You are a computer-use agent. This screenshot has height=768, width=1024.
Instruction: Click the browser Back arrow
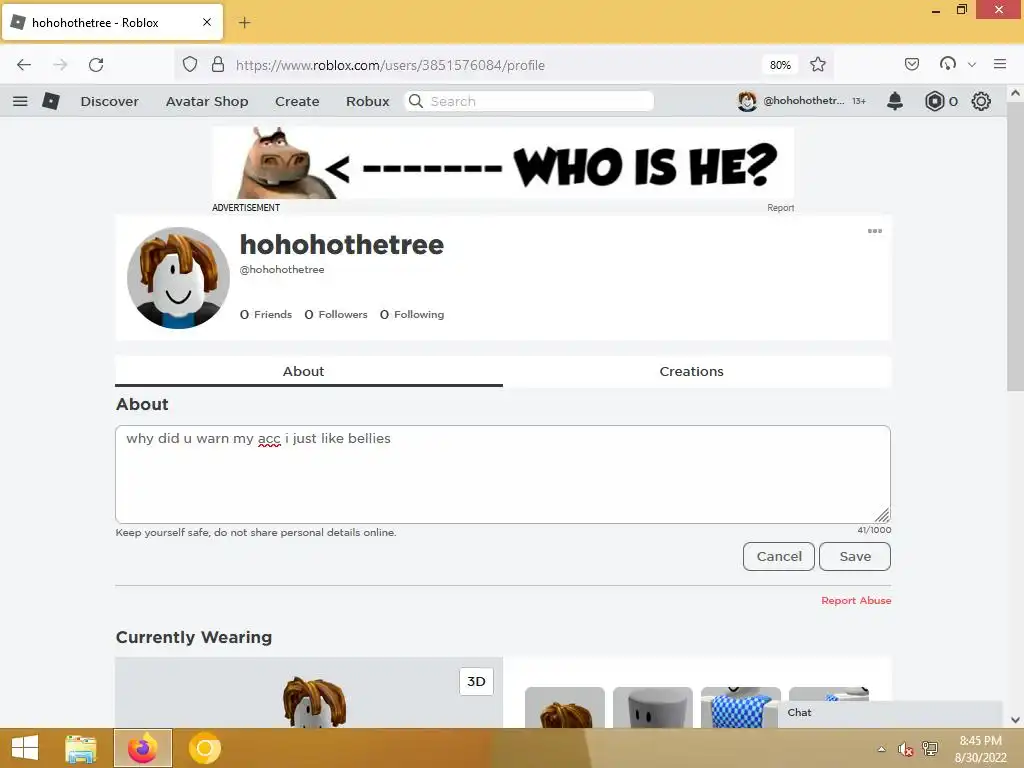point(24,65)
